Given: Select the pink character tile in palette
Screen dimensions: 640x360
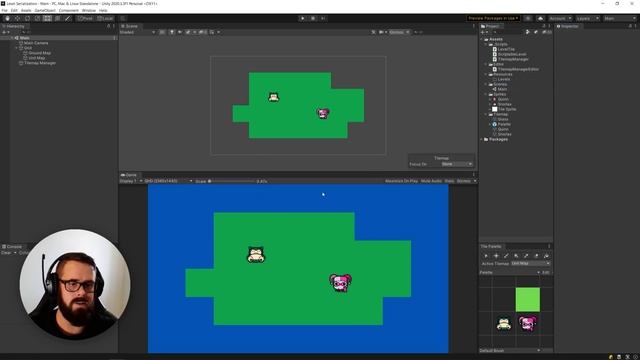Looking at the screenshot, I should pyautogui.click(x=527, y=324).
